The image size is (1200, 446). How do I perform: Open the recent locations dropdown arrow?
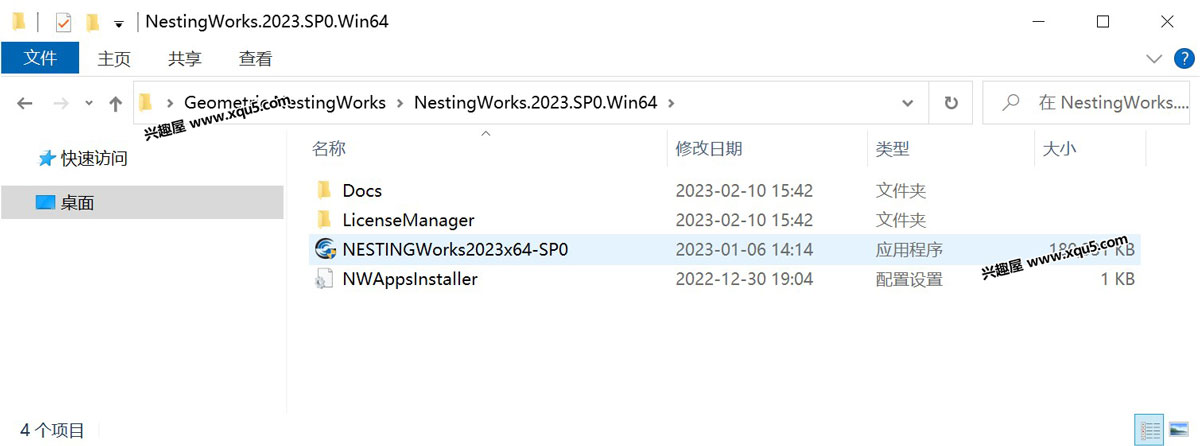coord(89,103)
